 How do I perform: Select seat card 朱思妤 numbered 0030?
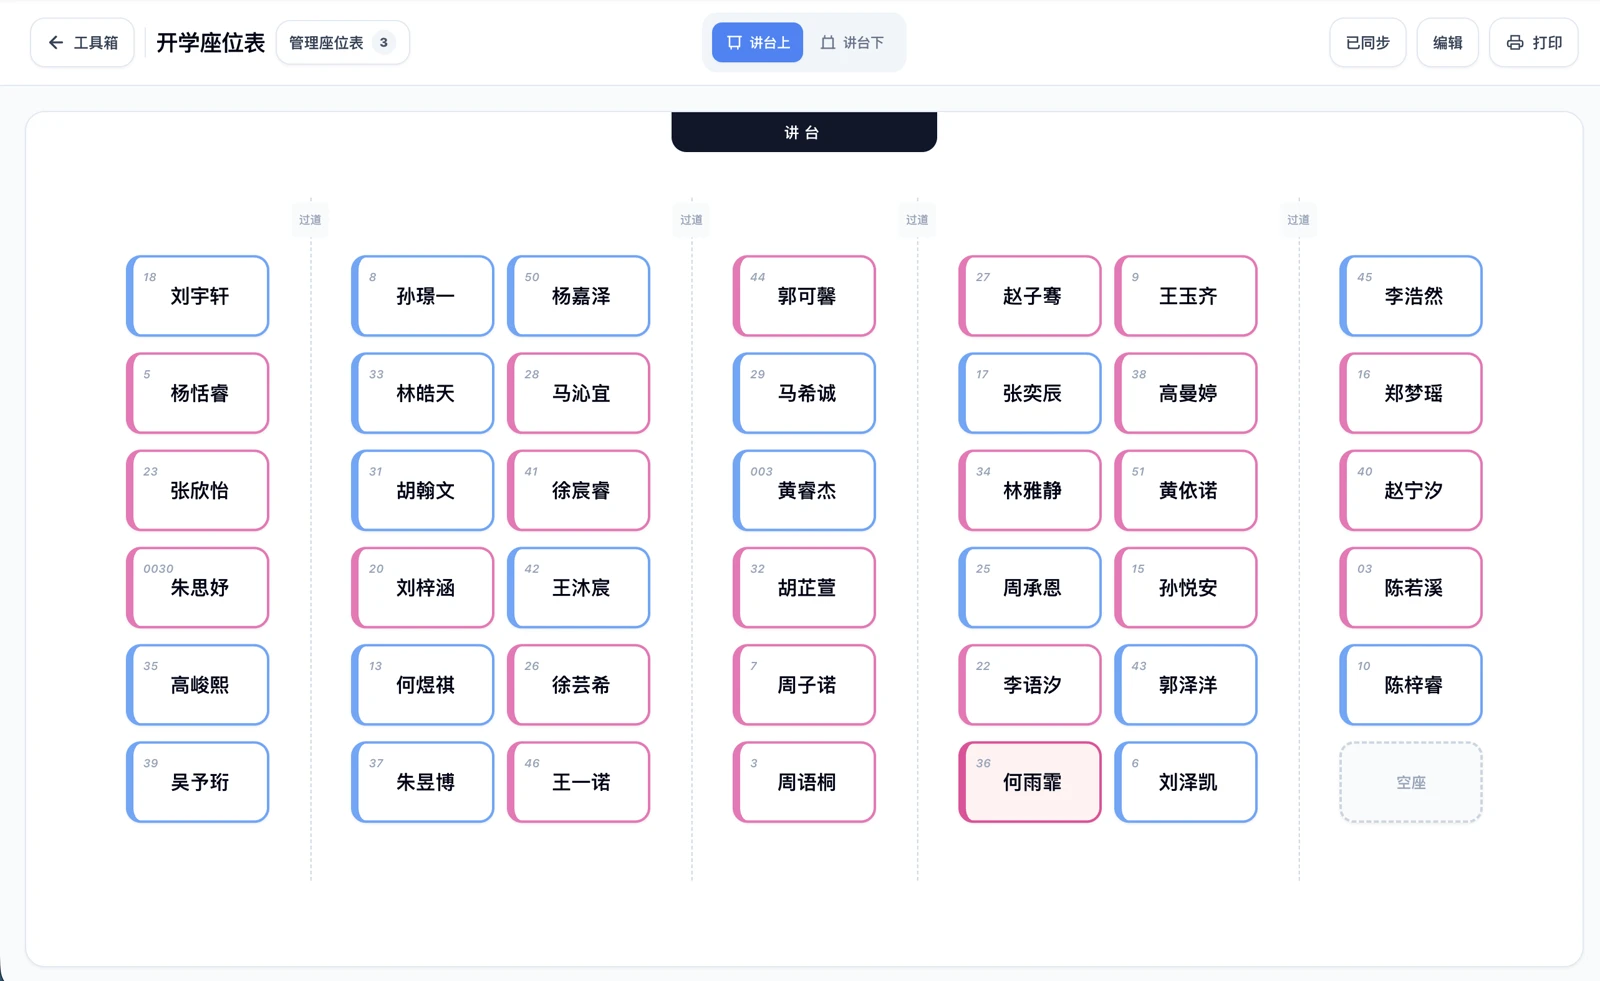(x=197, y=587)
